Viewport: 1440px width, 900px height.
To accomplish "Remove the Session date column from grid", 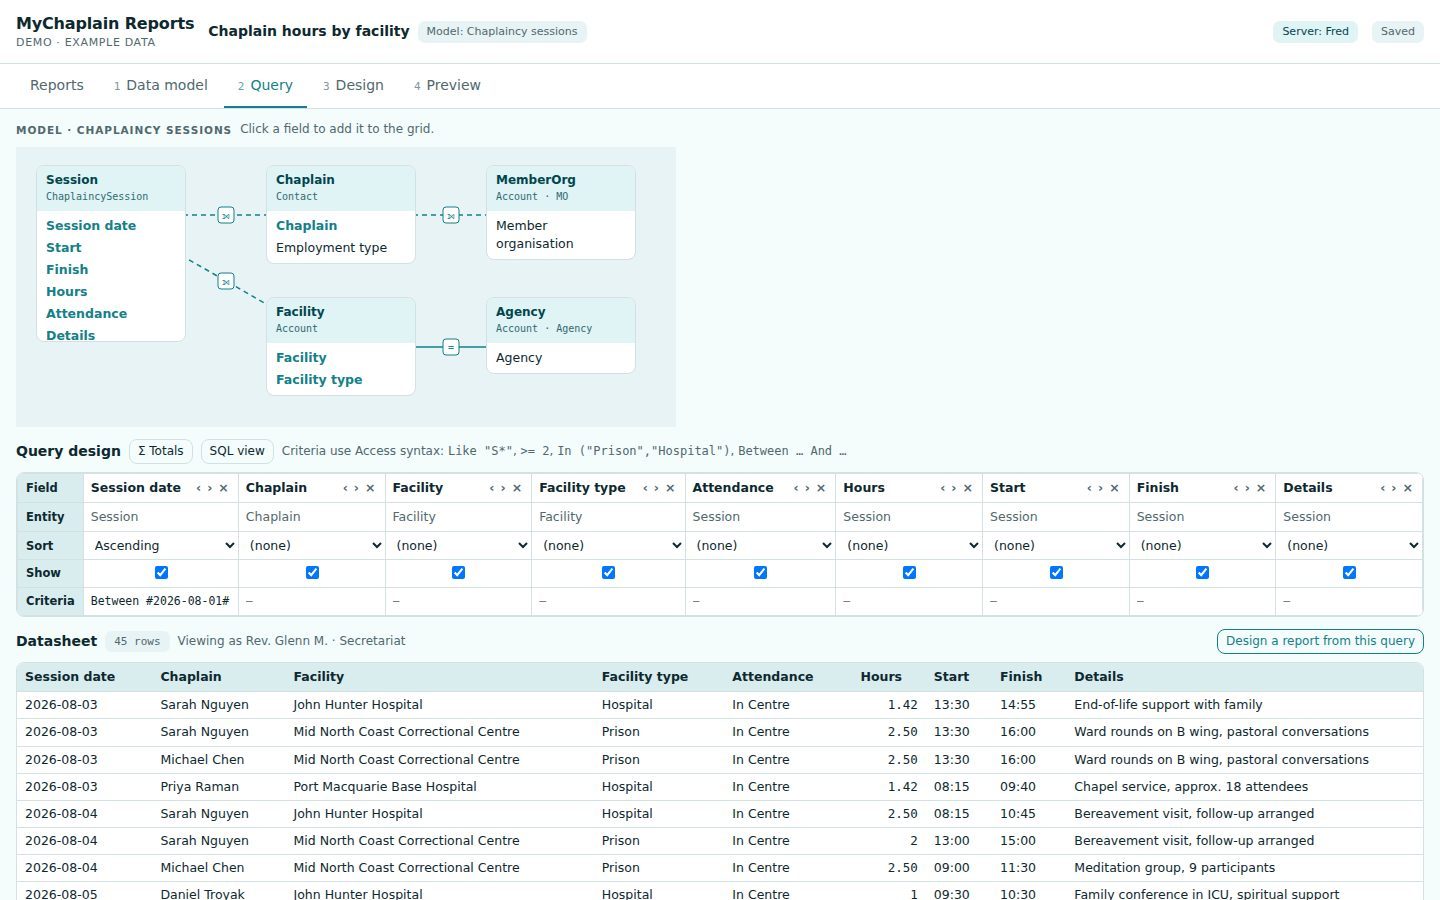I will pos(223,488).
